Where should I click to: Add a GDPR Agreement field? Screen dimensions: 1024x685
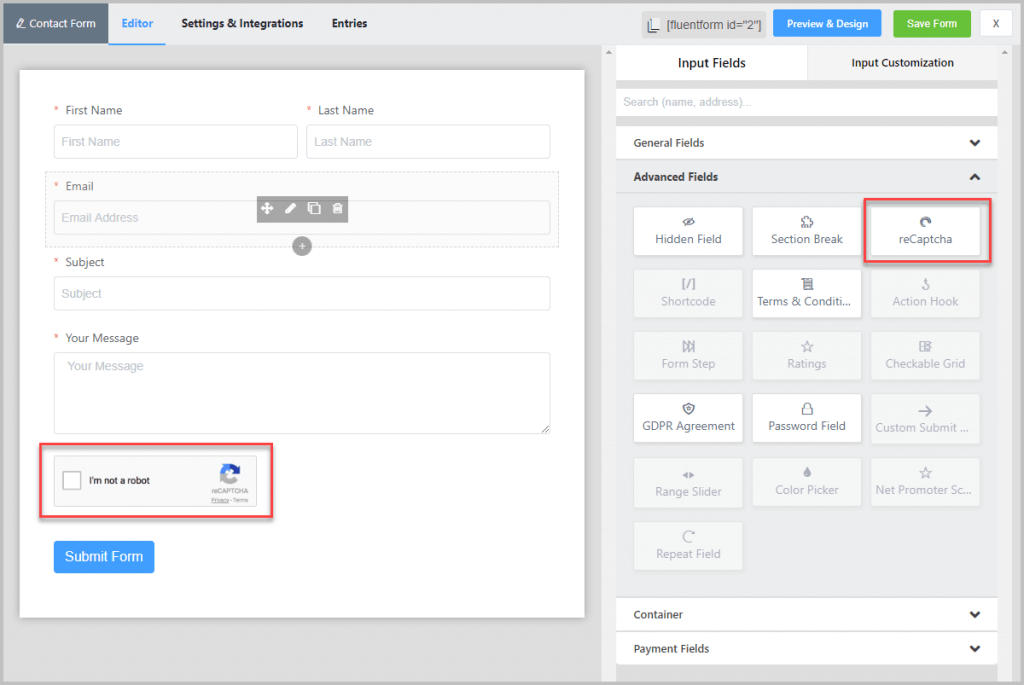(x=688, y=418)
